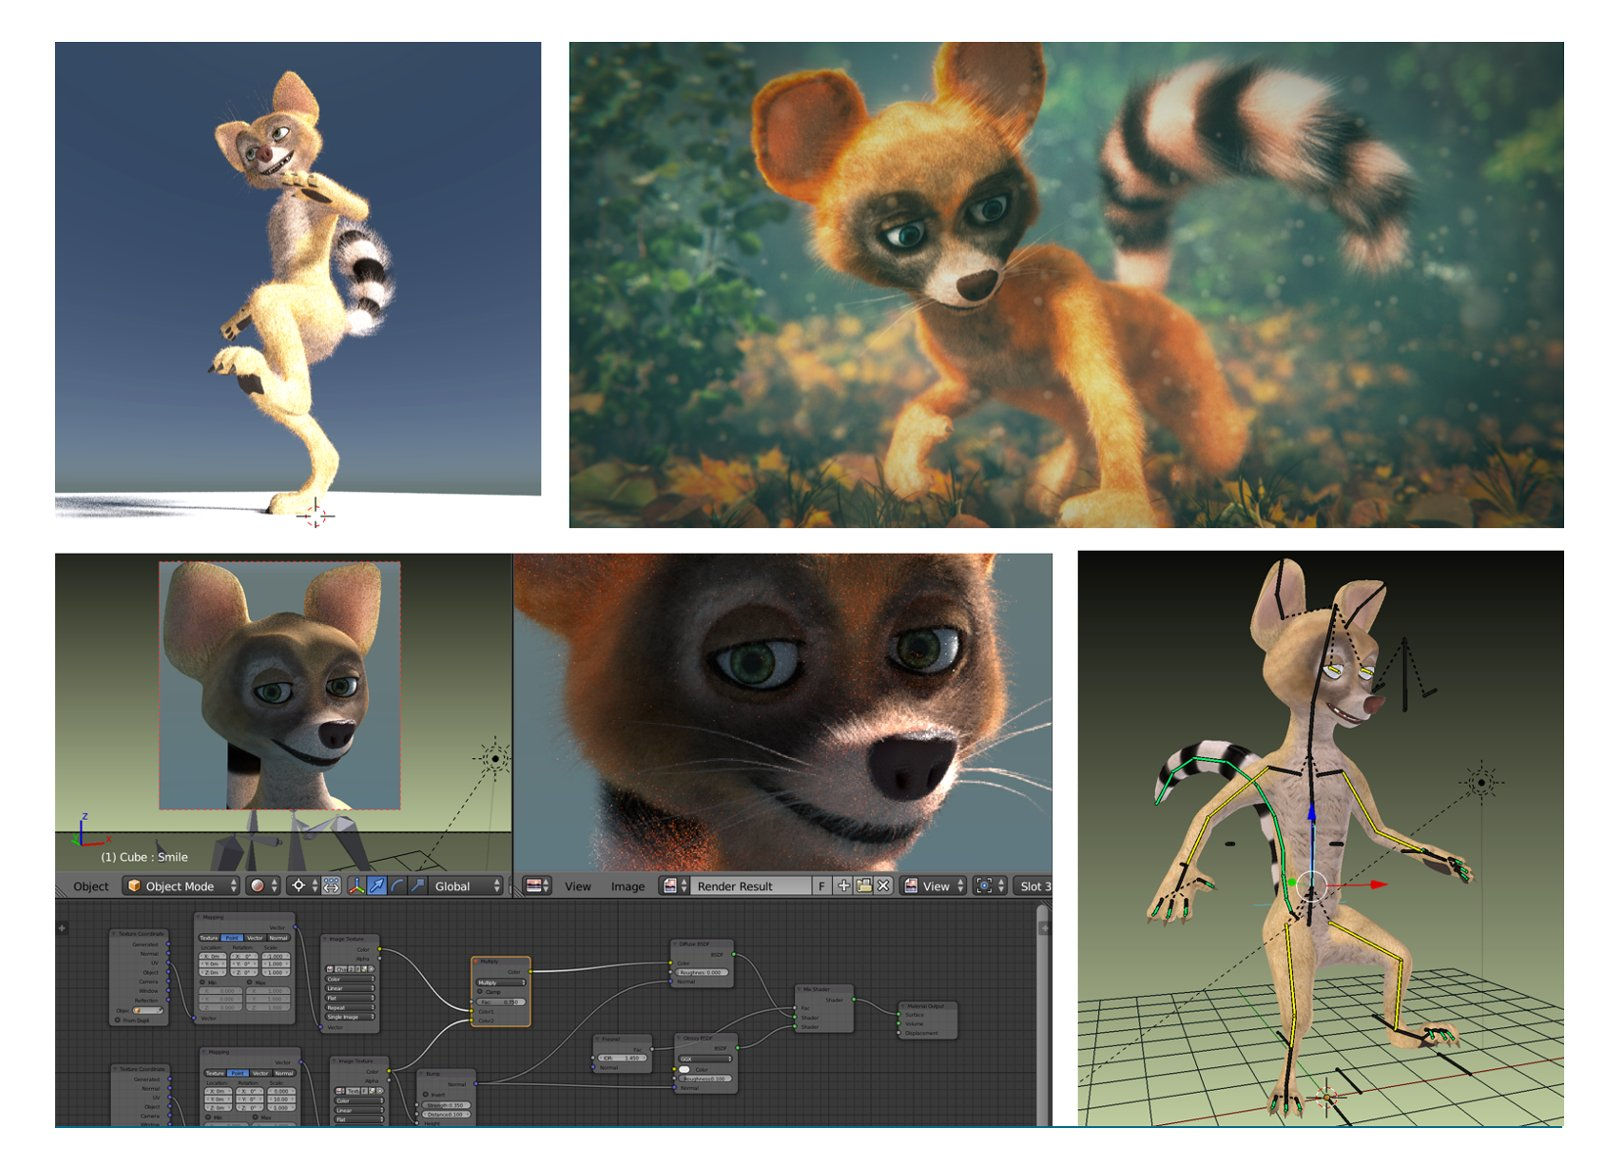The height and width of the screenshot is (1168, 1622).
Task: Click the pivot icon in image editor header
Action: 990,886
